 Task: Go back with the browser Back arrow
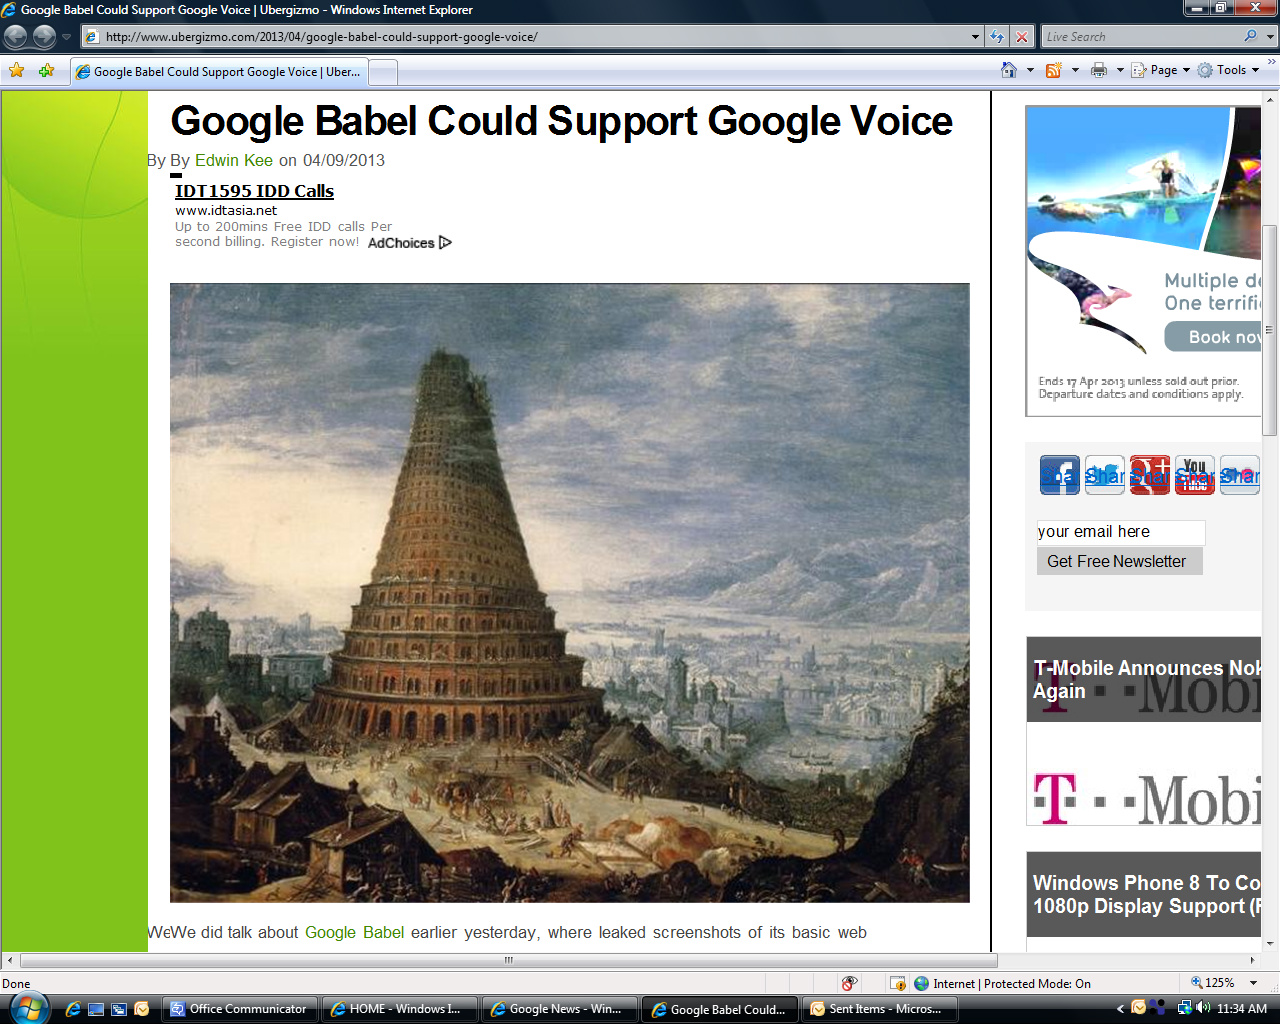(x=15, y=37)
